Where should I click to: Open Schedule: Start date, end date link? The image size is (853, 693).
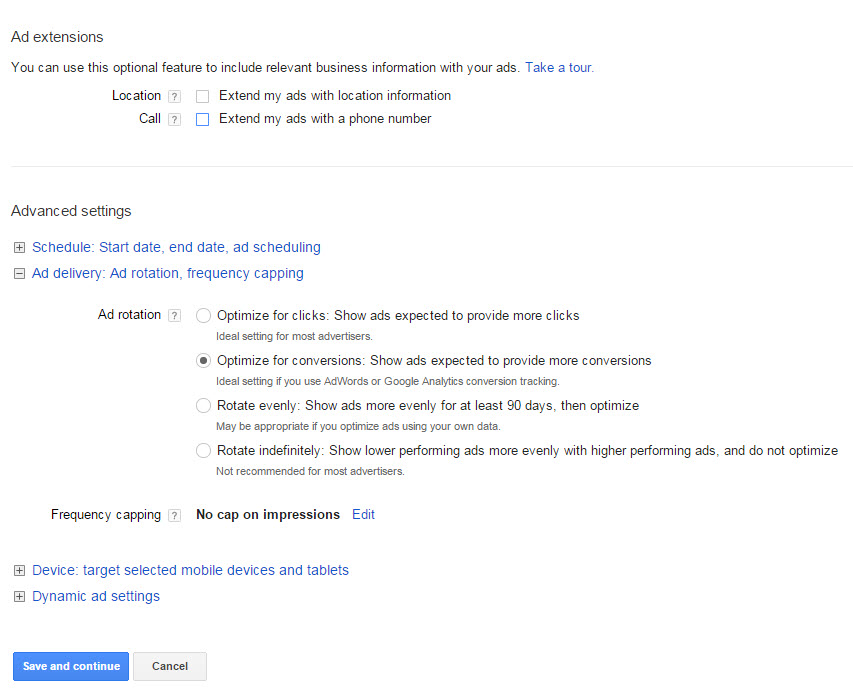coord(176,247)
